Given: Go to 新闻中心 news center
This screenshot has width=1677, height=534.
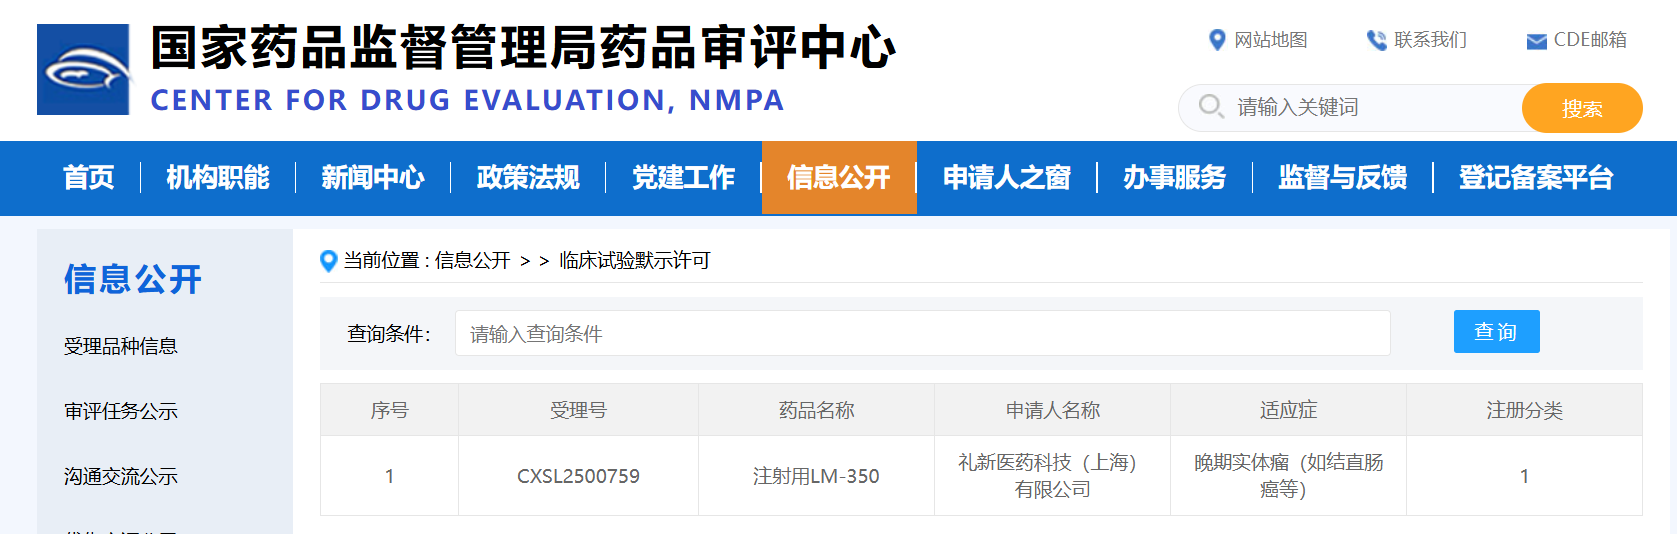Looking at the screenshot, I should tap(373, 178).
